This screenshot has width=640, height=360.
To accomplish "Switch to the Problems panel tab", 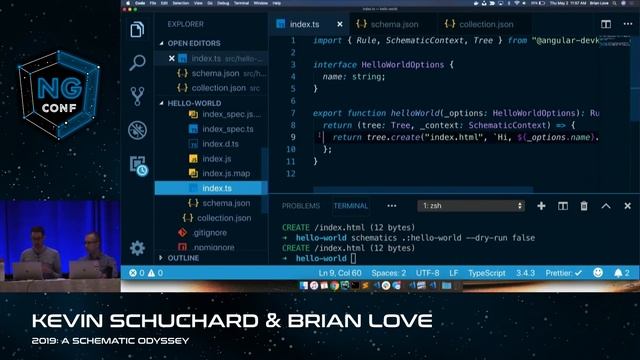I will [301, 206].
